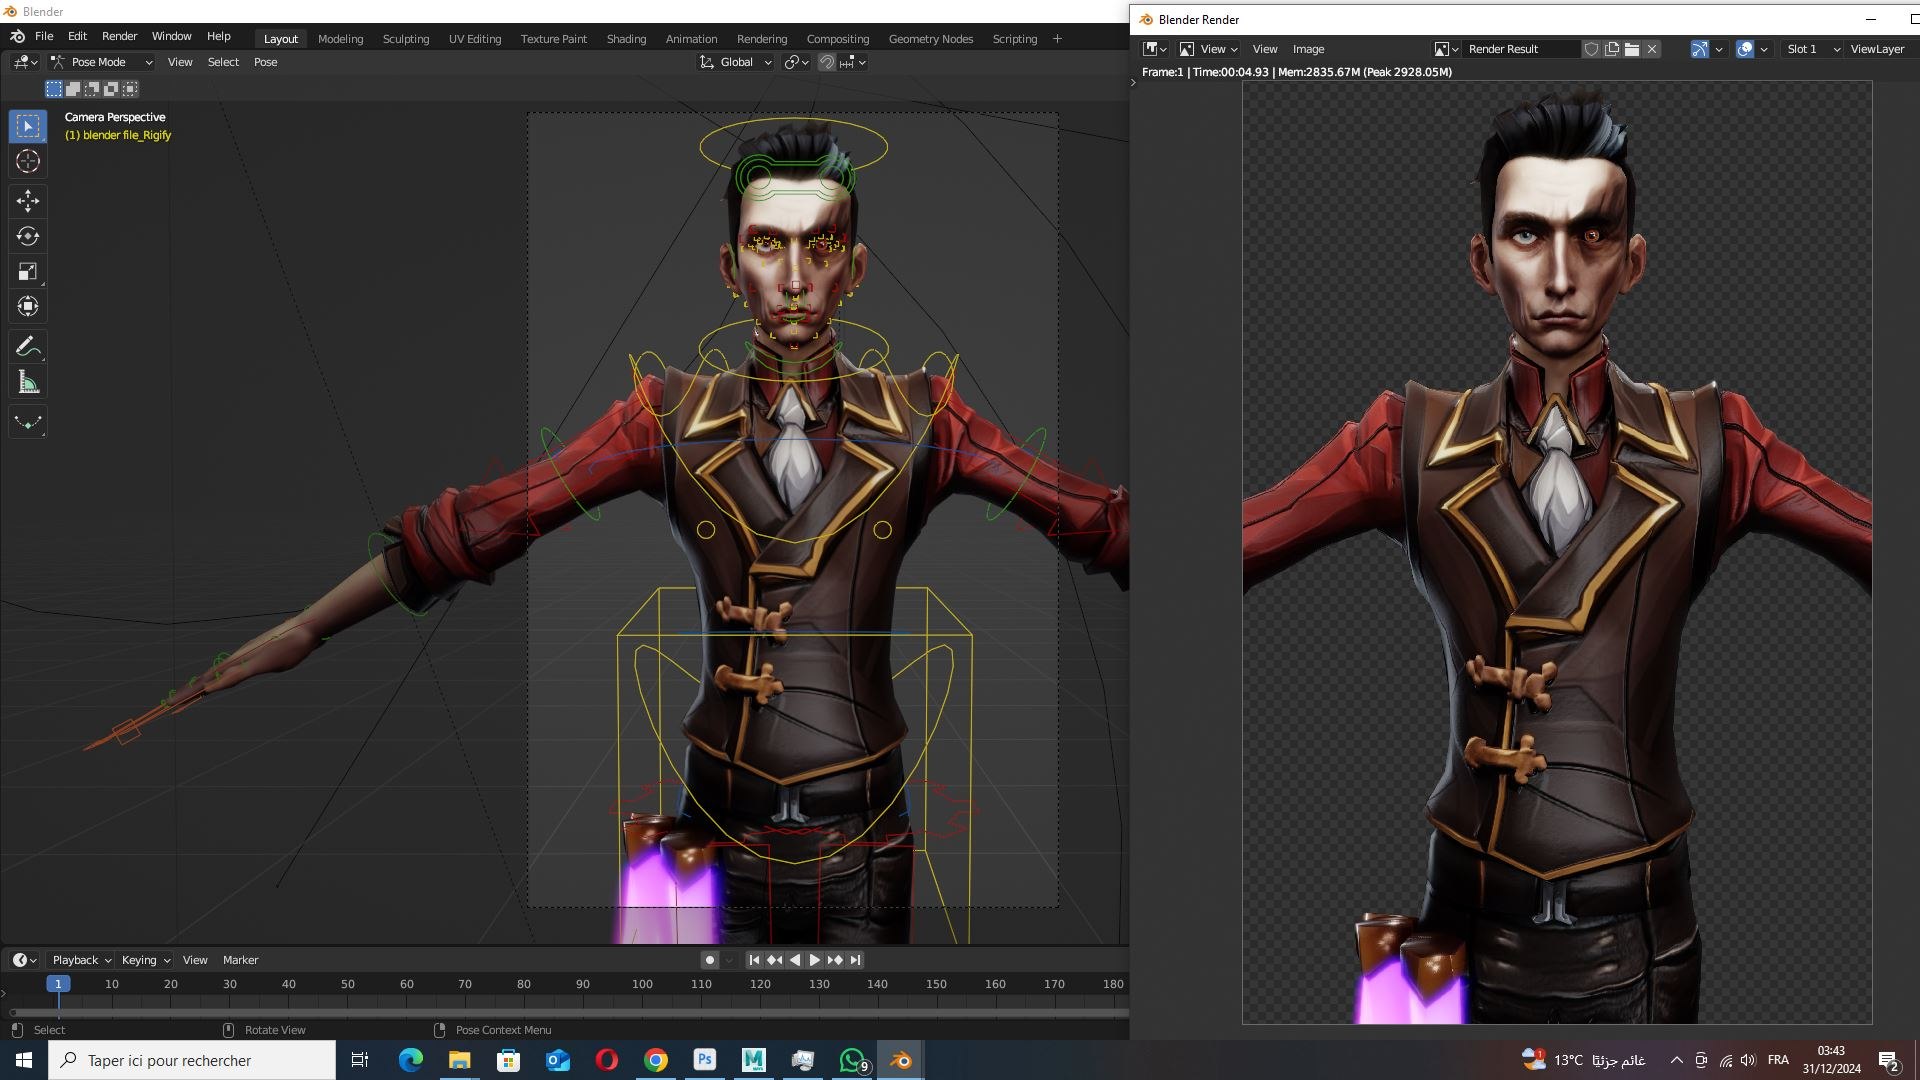Launch Photoshop from the taskbar
Image resolution: width=1920 pixels, height=1080 pixels.
coord(705,1060)
